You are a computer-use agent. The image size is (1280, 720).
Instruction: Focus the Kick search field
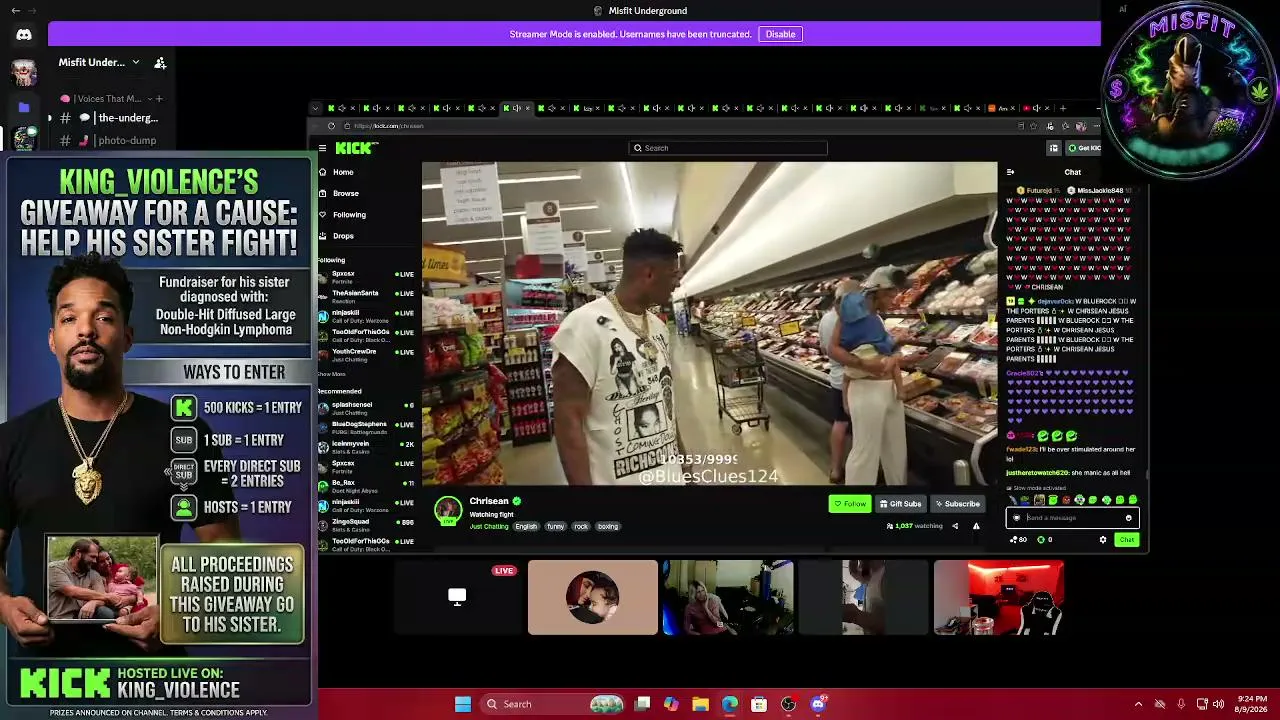728,148
